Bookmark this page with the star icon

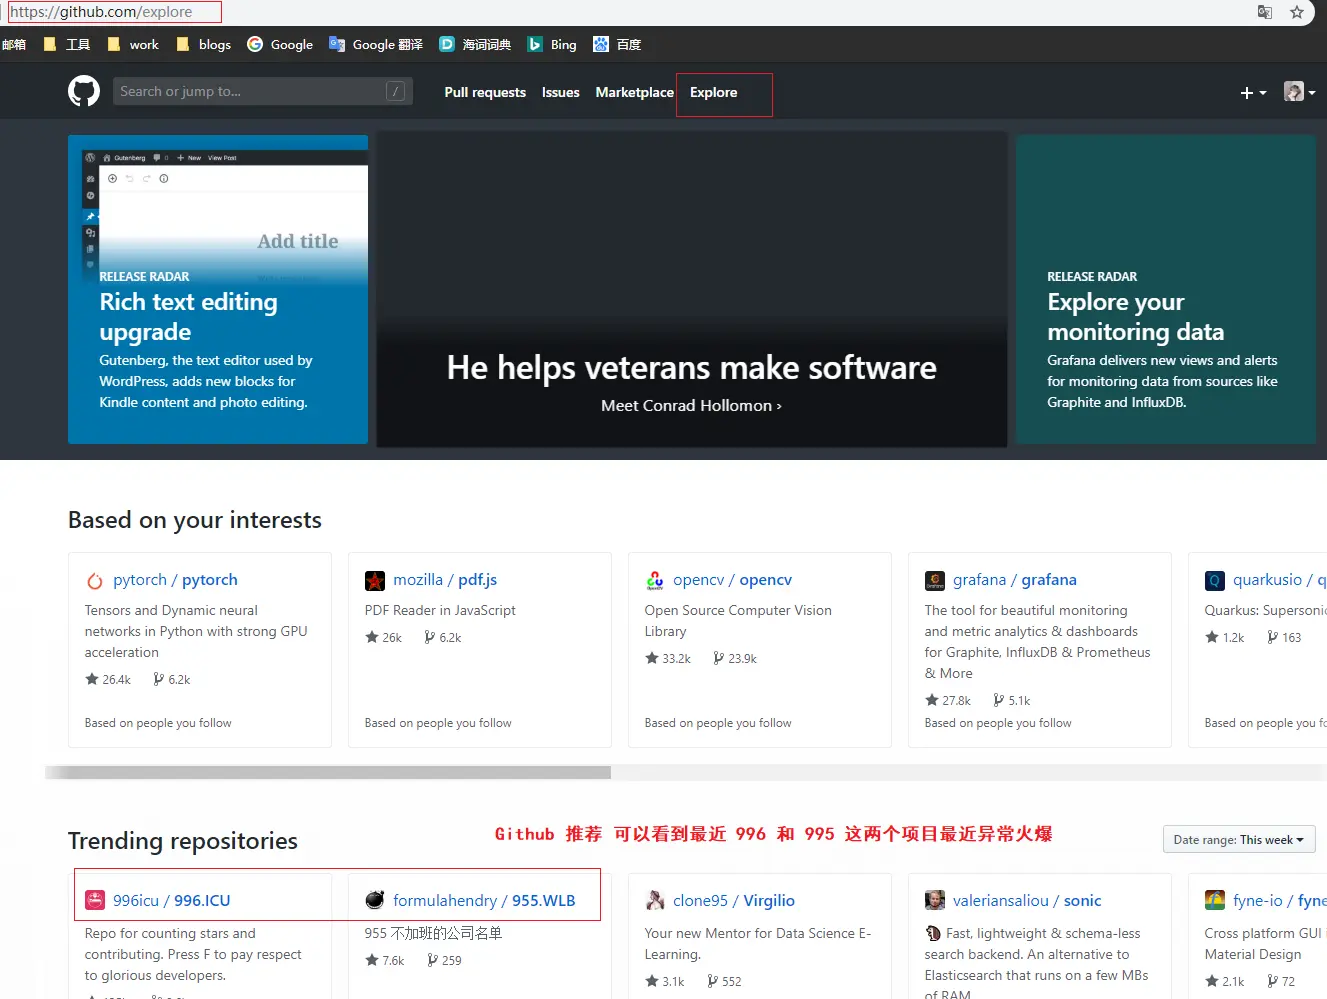coord(1297,12)
